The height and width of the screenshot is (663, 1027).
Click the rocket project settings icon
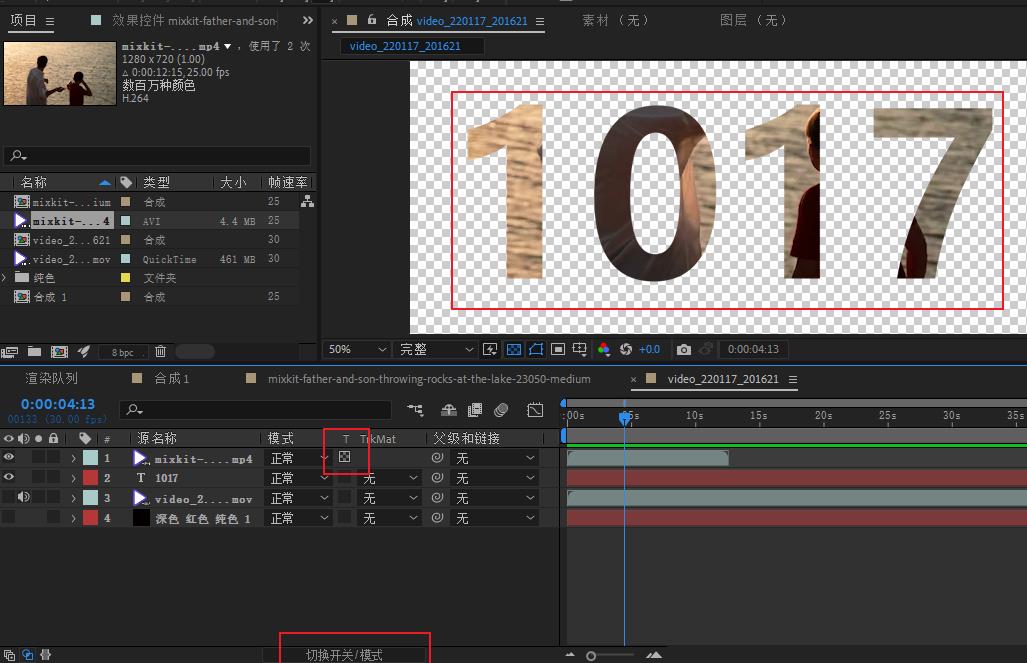pyautogui.click(x=84, y=352)
